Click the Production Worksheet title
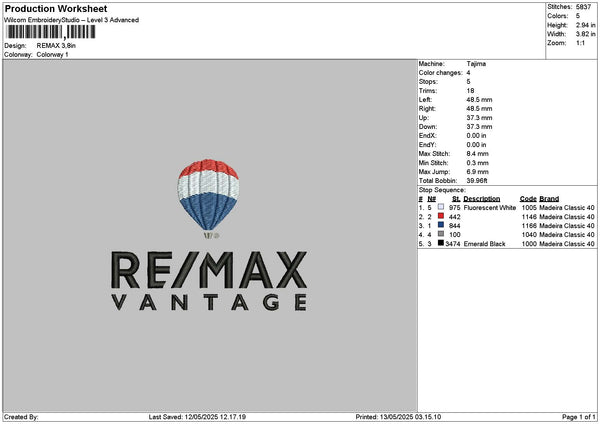 pyautogui.click(x=56, y=8)
